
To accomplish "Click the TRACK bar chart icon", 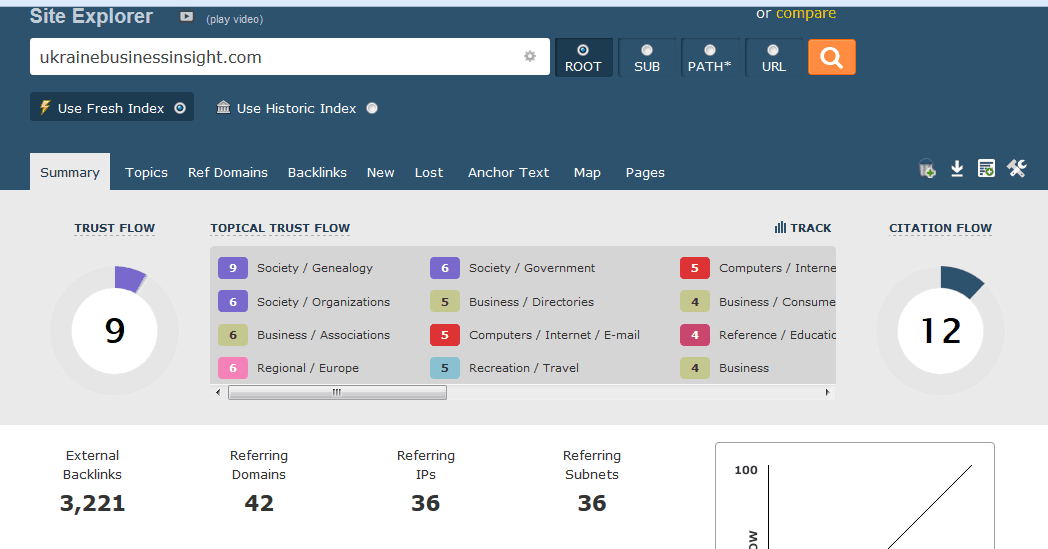I will [x=780, y=227].
